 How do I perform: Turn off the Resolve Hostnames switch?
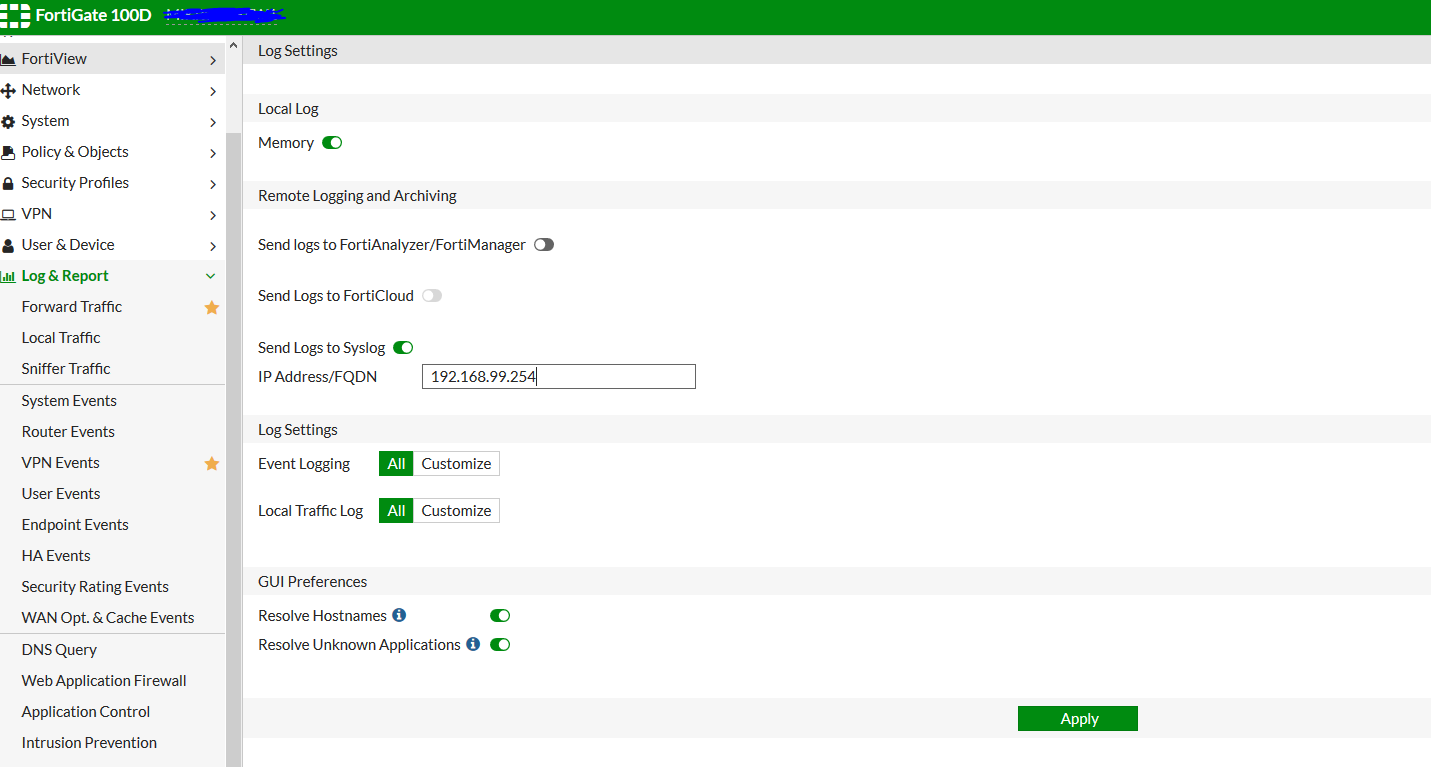pyautogui.click(x=500, y=616)
